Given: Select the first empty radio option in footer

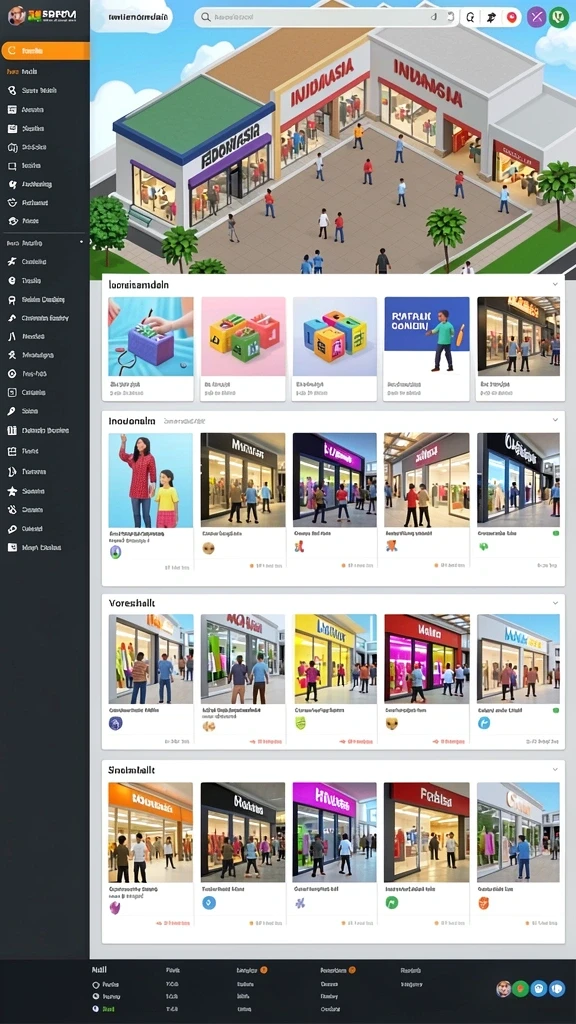Looking at the screenshot, I should [96, 984].
